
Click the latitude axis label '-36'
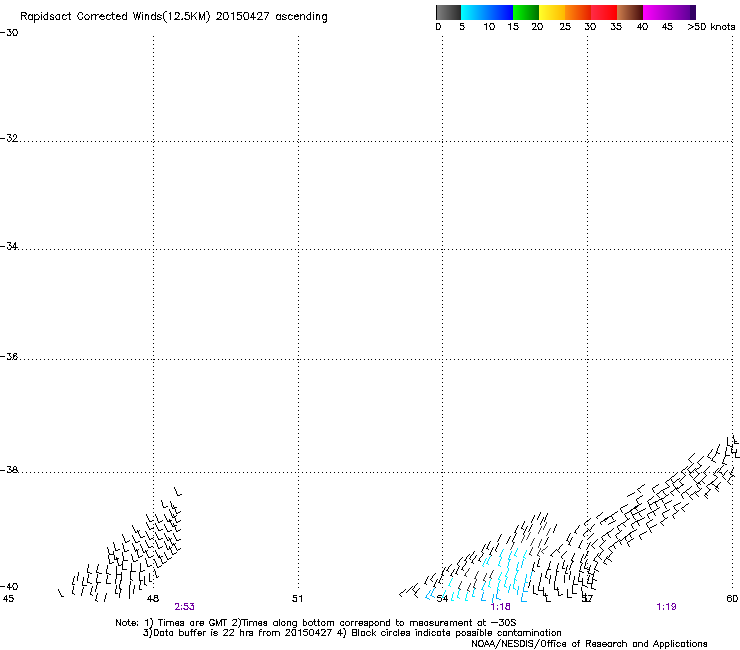pos(9,356)
